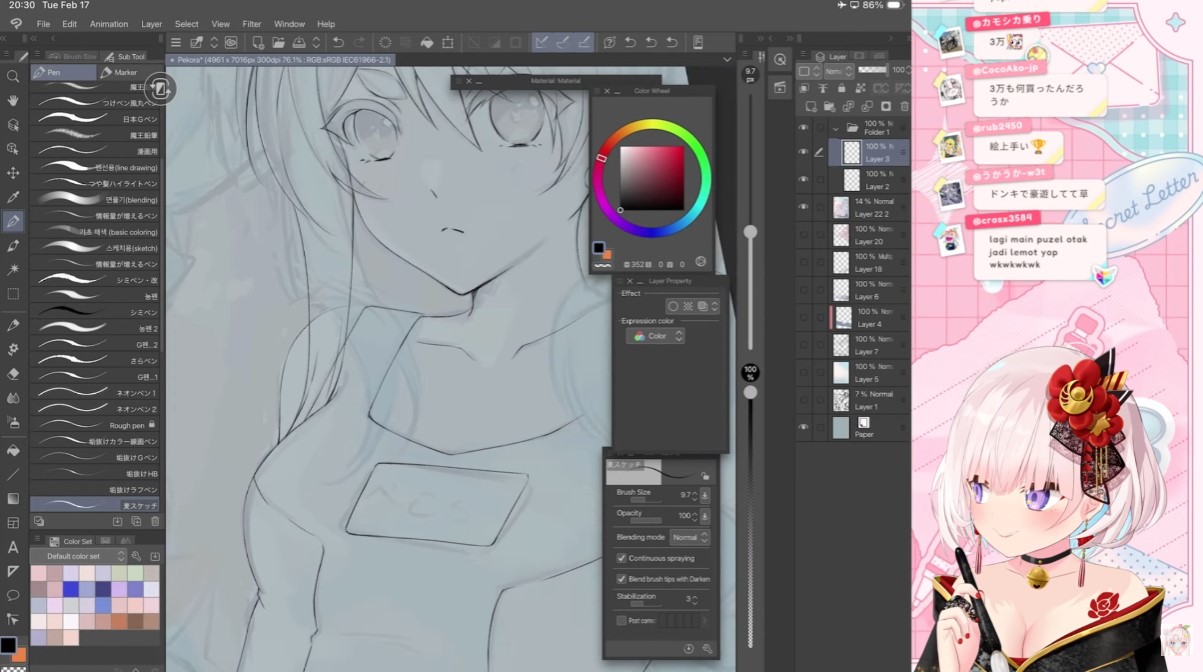
Task: Hide Layer 3 with eye icon
Action: [803, 152]
